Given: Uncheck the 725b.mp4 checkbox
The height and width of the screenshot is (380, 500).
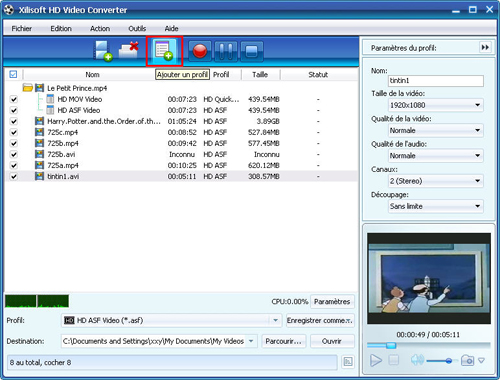Looking at the screenshot, I should click(x=13, y=143).
